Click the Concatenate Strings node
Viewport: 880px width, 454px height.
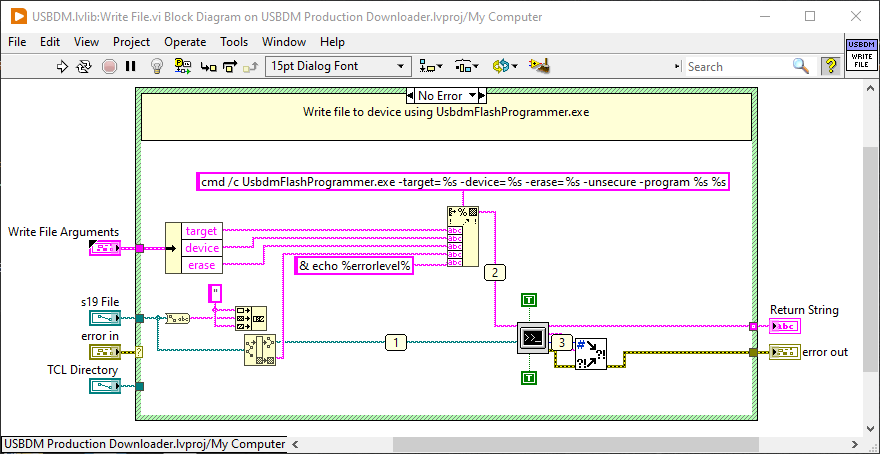(250, 318)
